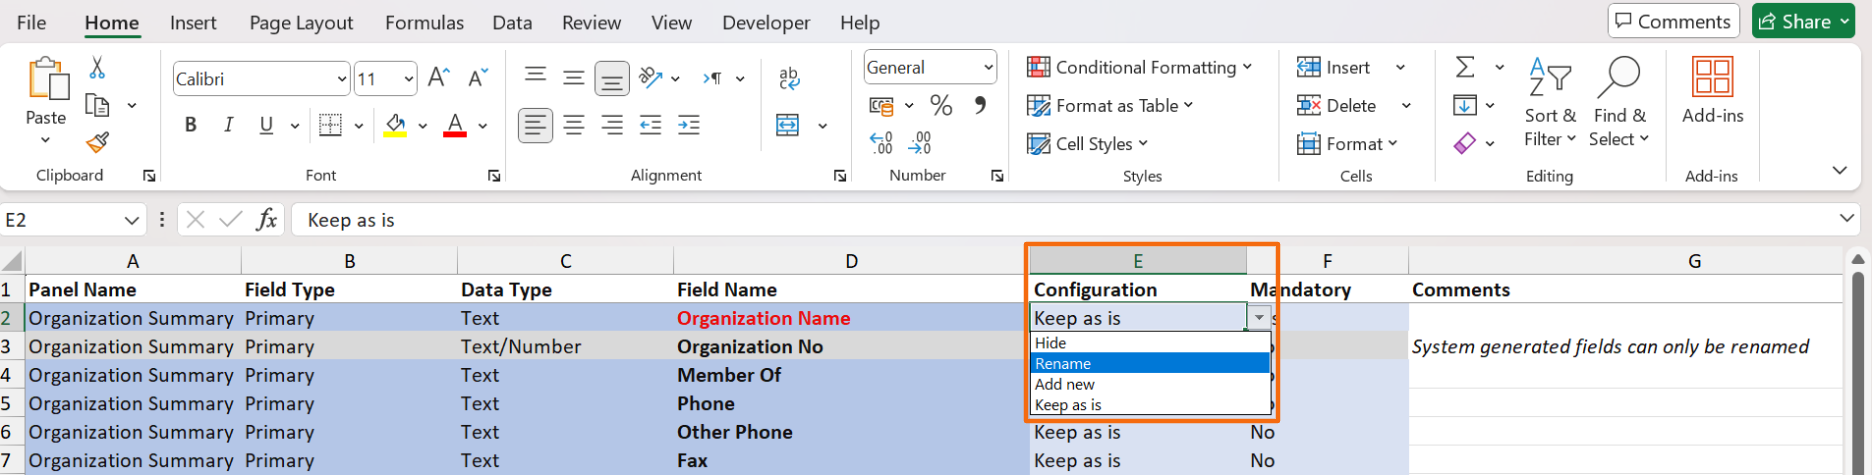This screenshot has height=475, width=1872.
Task: Click the Format Painter brush icon
Action: 97,143
